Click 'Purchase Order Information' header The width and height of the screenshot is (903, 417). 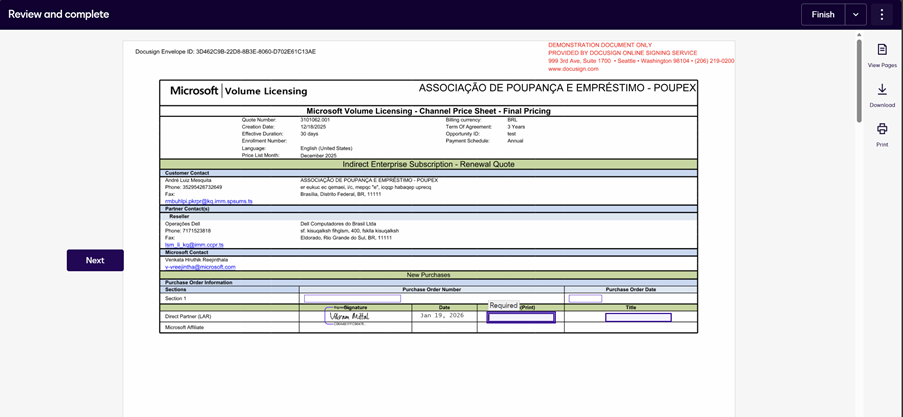tap(199, 283)
